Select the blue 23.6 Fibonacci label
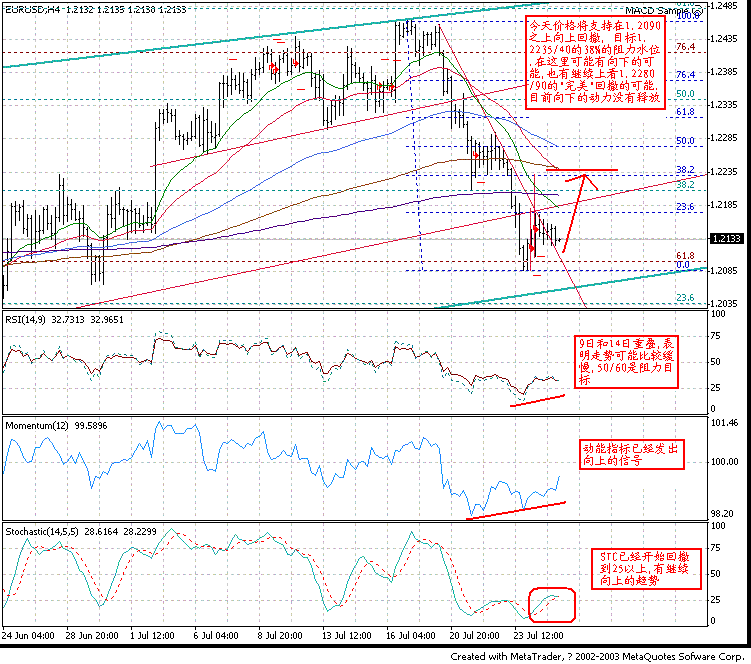This screenshot has height=664, width=751. (685, 206)
